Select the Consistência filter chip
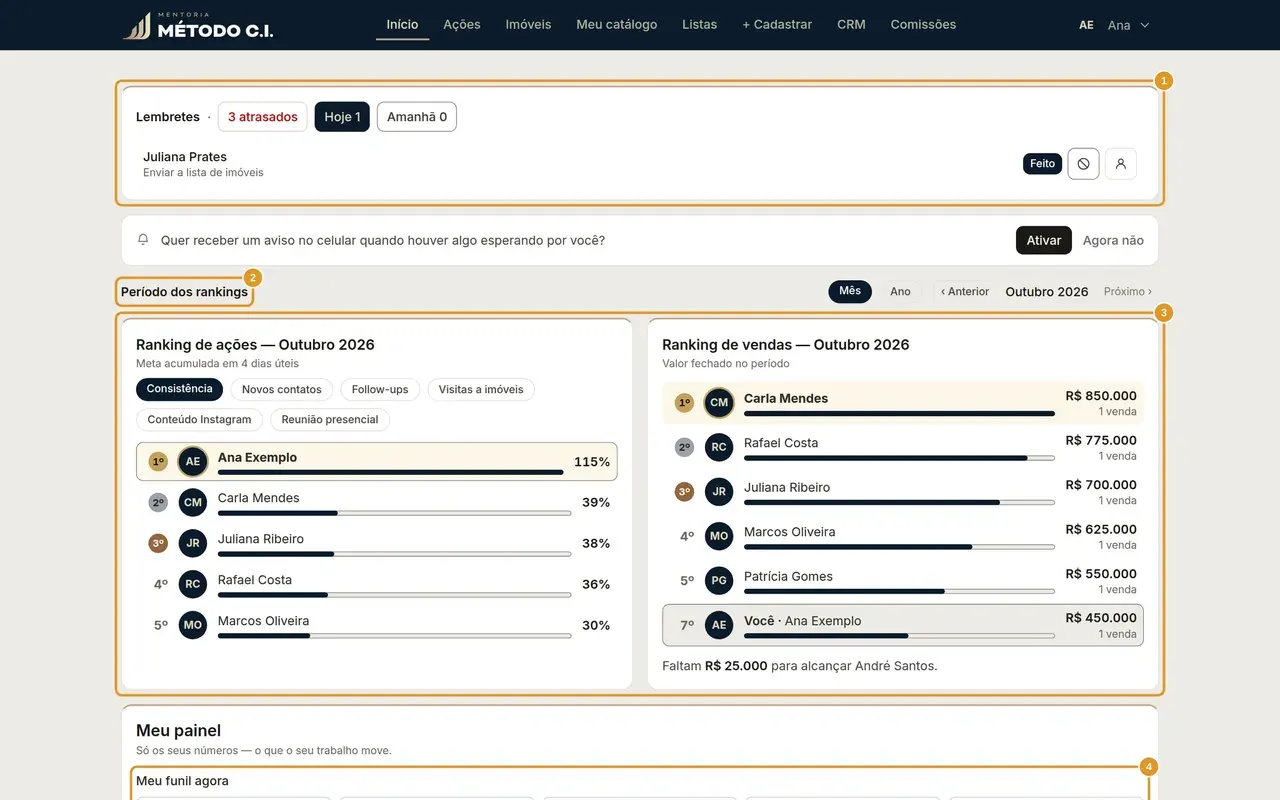The height and width of the screenshot is (800, 1280). 180,389
